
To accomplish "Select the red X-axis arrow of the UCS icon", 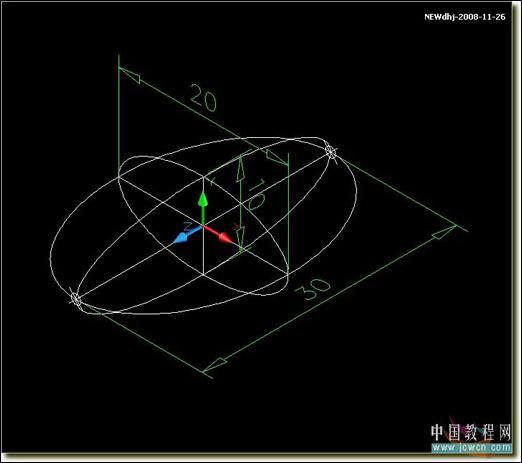I will (x=217, y=234).
